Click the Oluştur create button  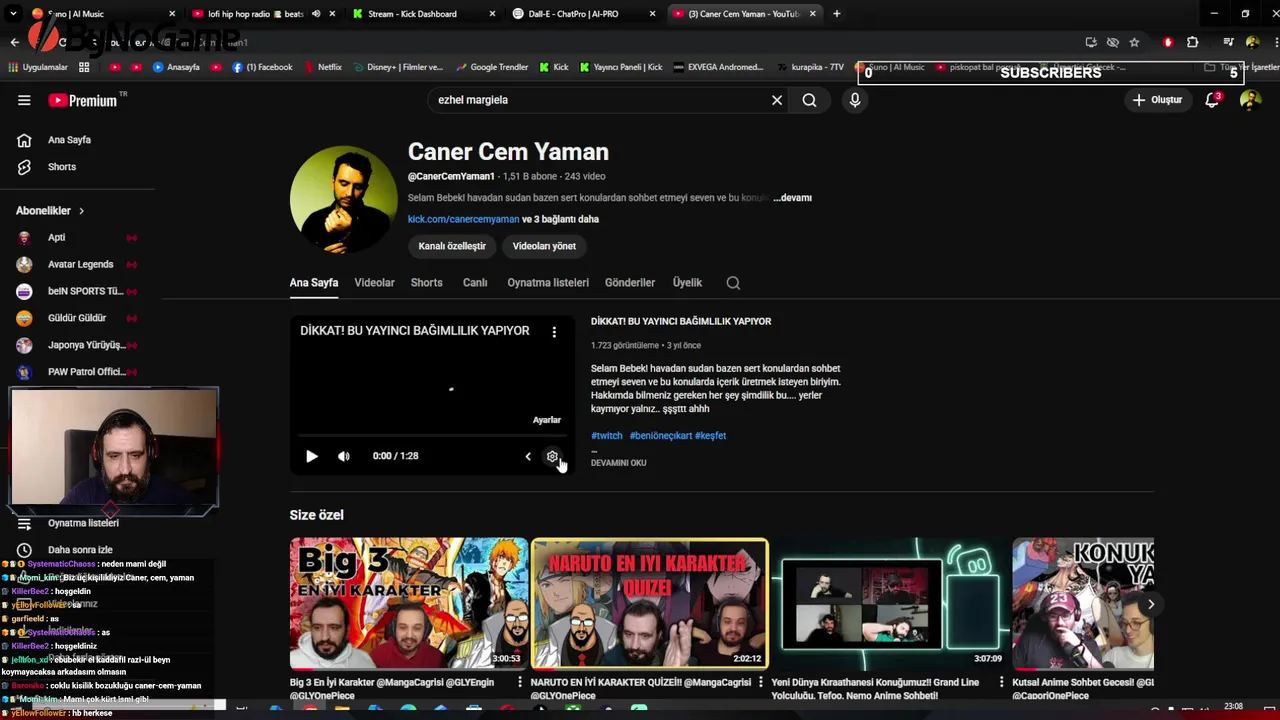click(x=1157, y=100)
